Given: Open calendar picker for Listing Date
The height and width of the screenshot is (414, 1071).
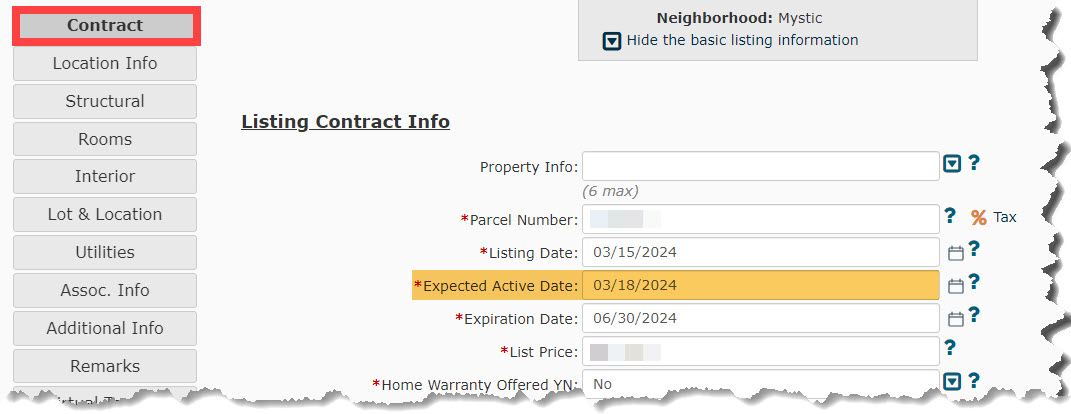Looking at the screenshot, I should pyautogui.click(x=956, y=253).
